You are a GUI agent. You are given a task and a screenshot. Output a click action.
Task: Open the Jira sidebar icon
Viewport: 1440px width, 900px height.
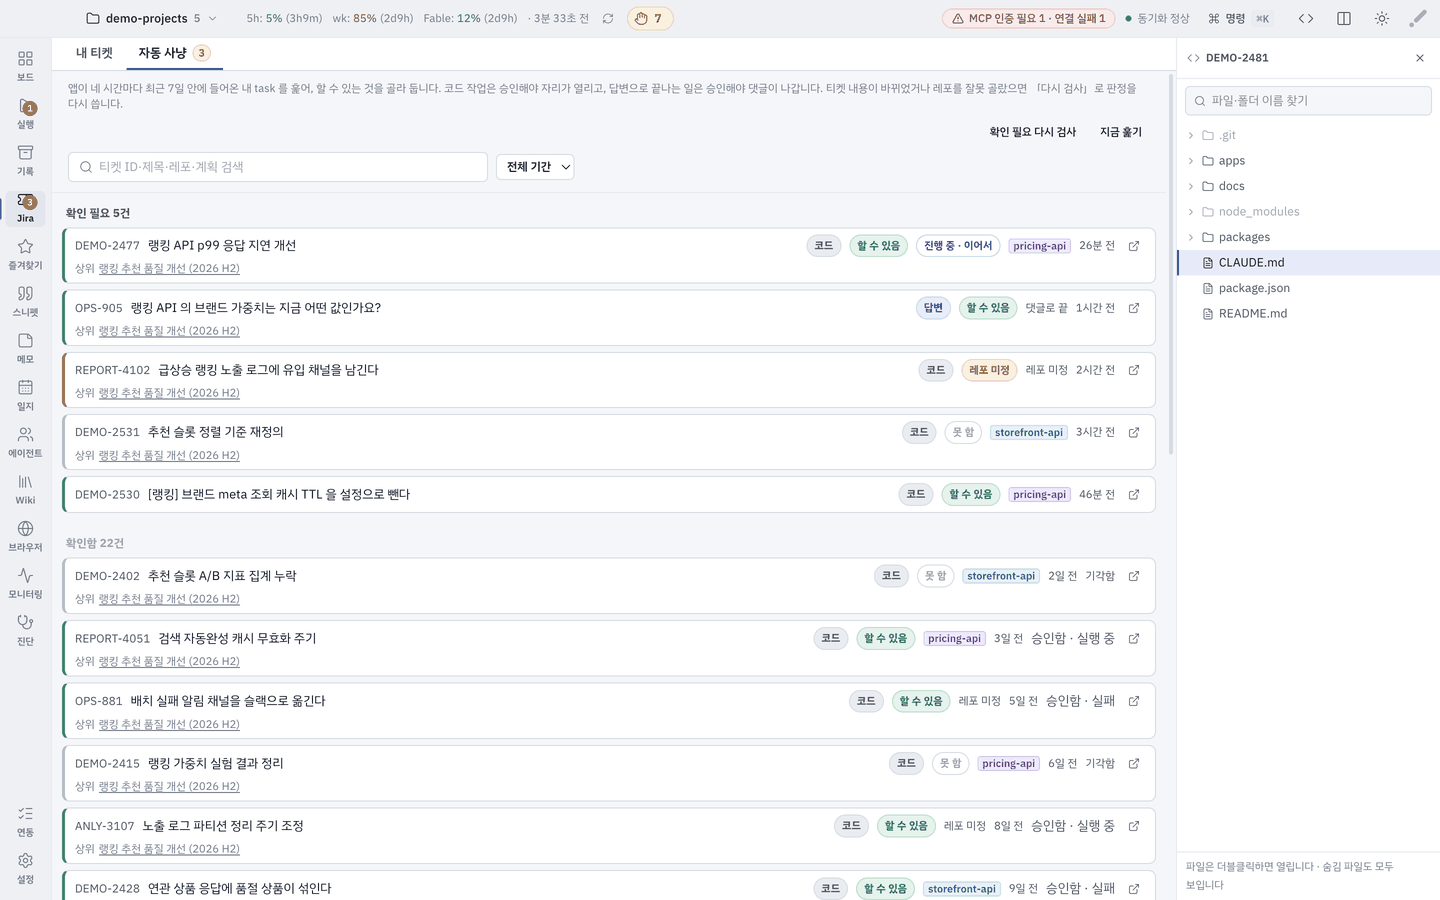(x=25, y=208)
